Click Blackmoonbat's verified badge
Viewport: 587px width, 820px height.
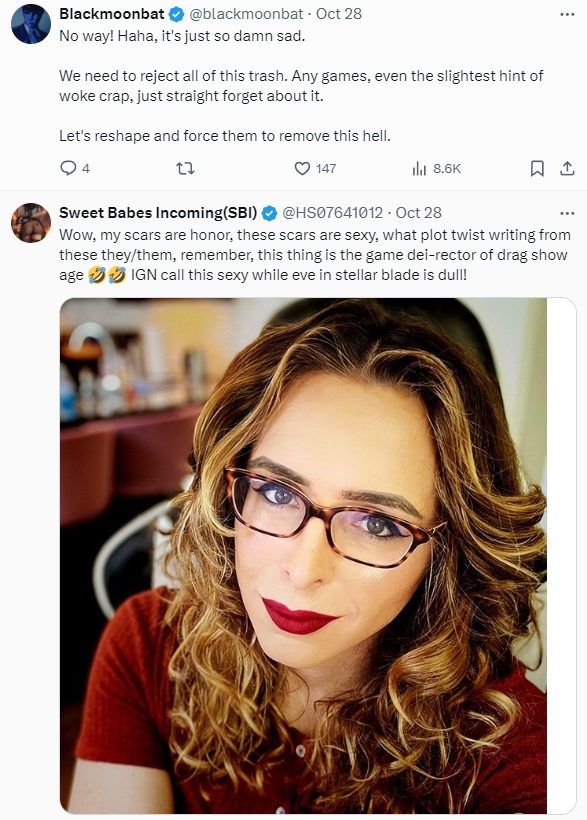click(x=177, y=15)
